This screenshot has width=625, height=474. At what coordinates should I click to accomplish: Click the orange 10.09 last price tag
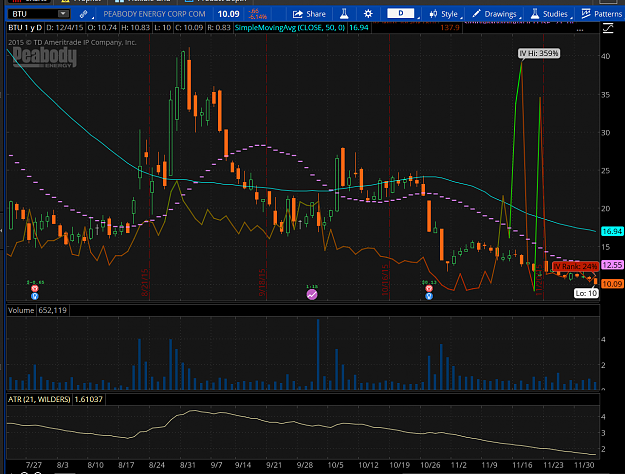point(612,284)
